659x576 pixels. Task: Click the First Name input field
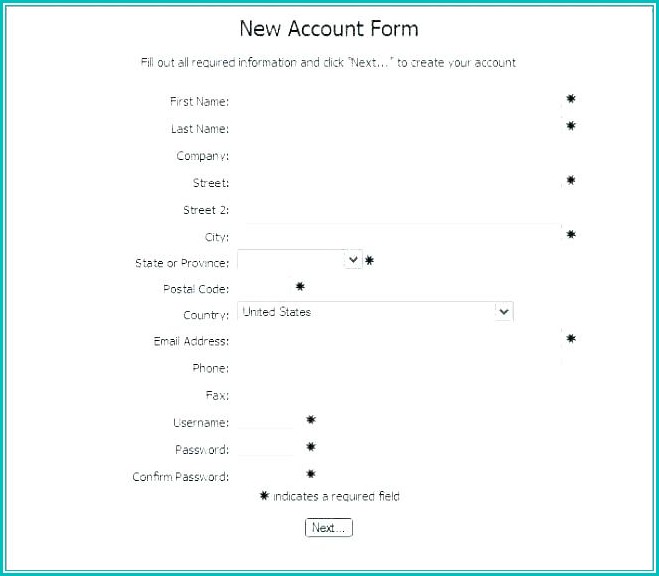click(399, 101)
